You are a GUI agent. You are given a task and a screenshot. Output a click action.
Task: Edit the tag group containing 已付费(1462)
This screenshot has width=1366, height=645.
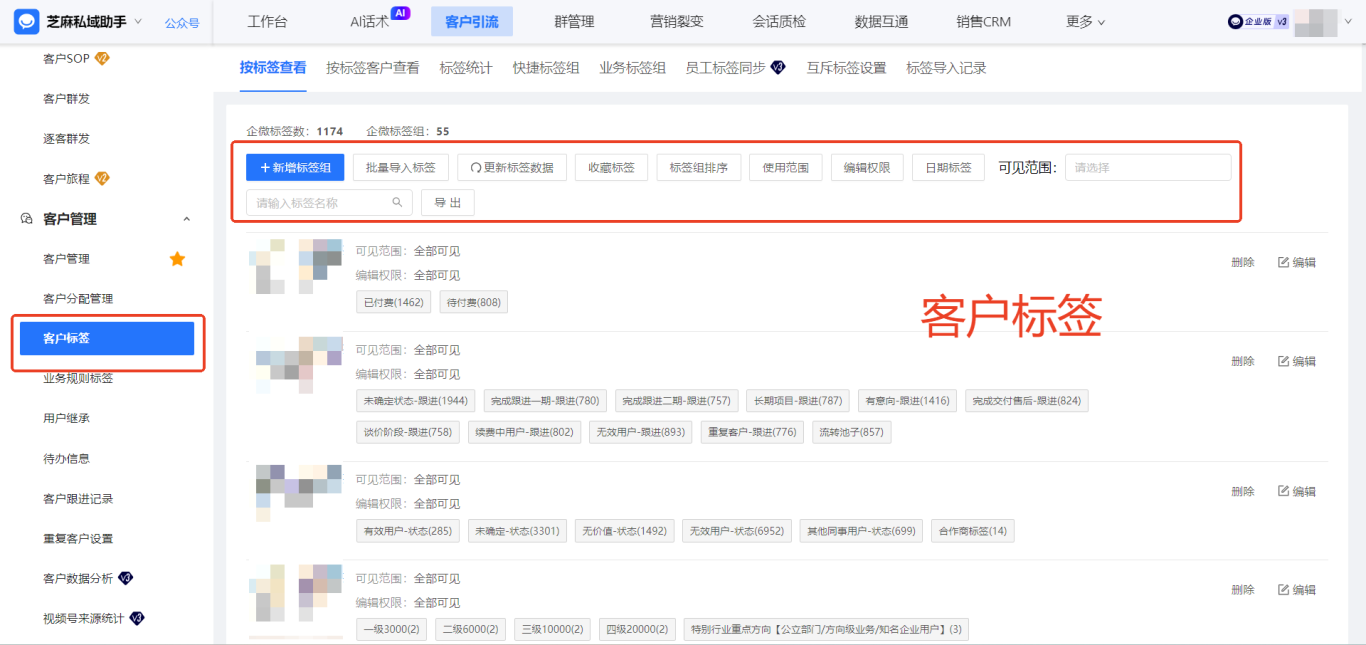coord(1297,262)
